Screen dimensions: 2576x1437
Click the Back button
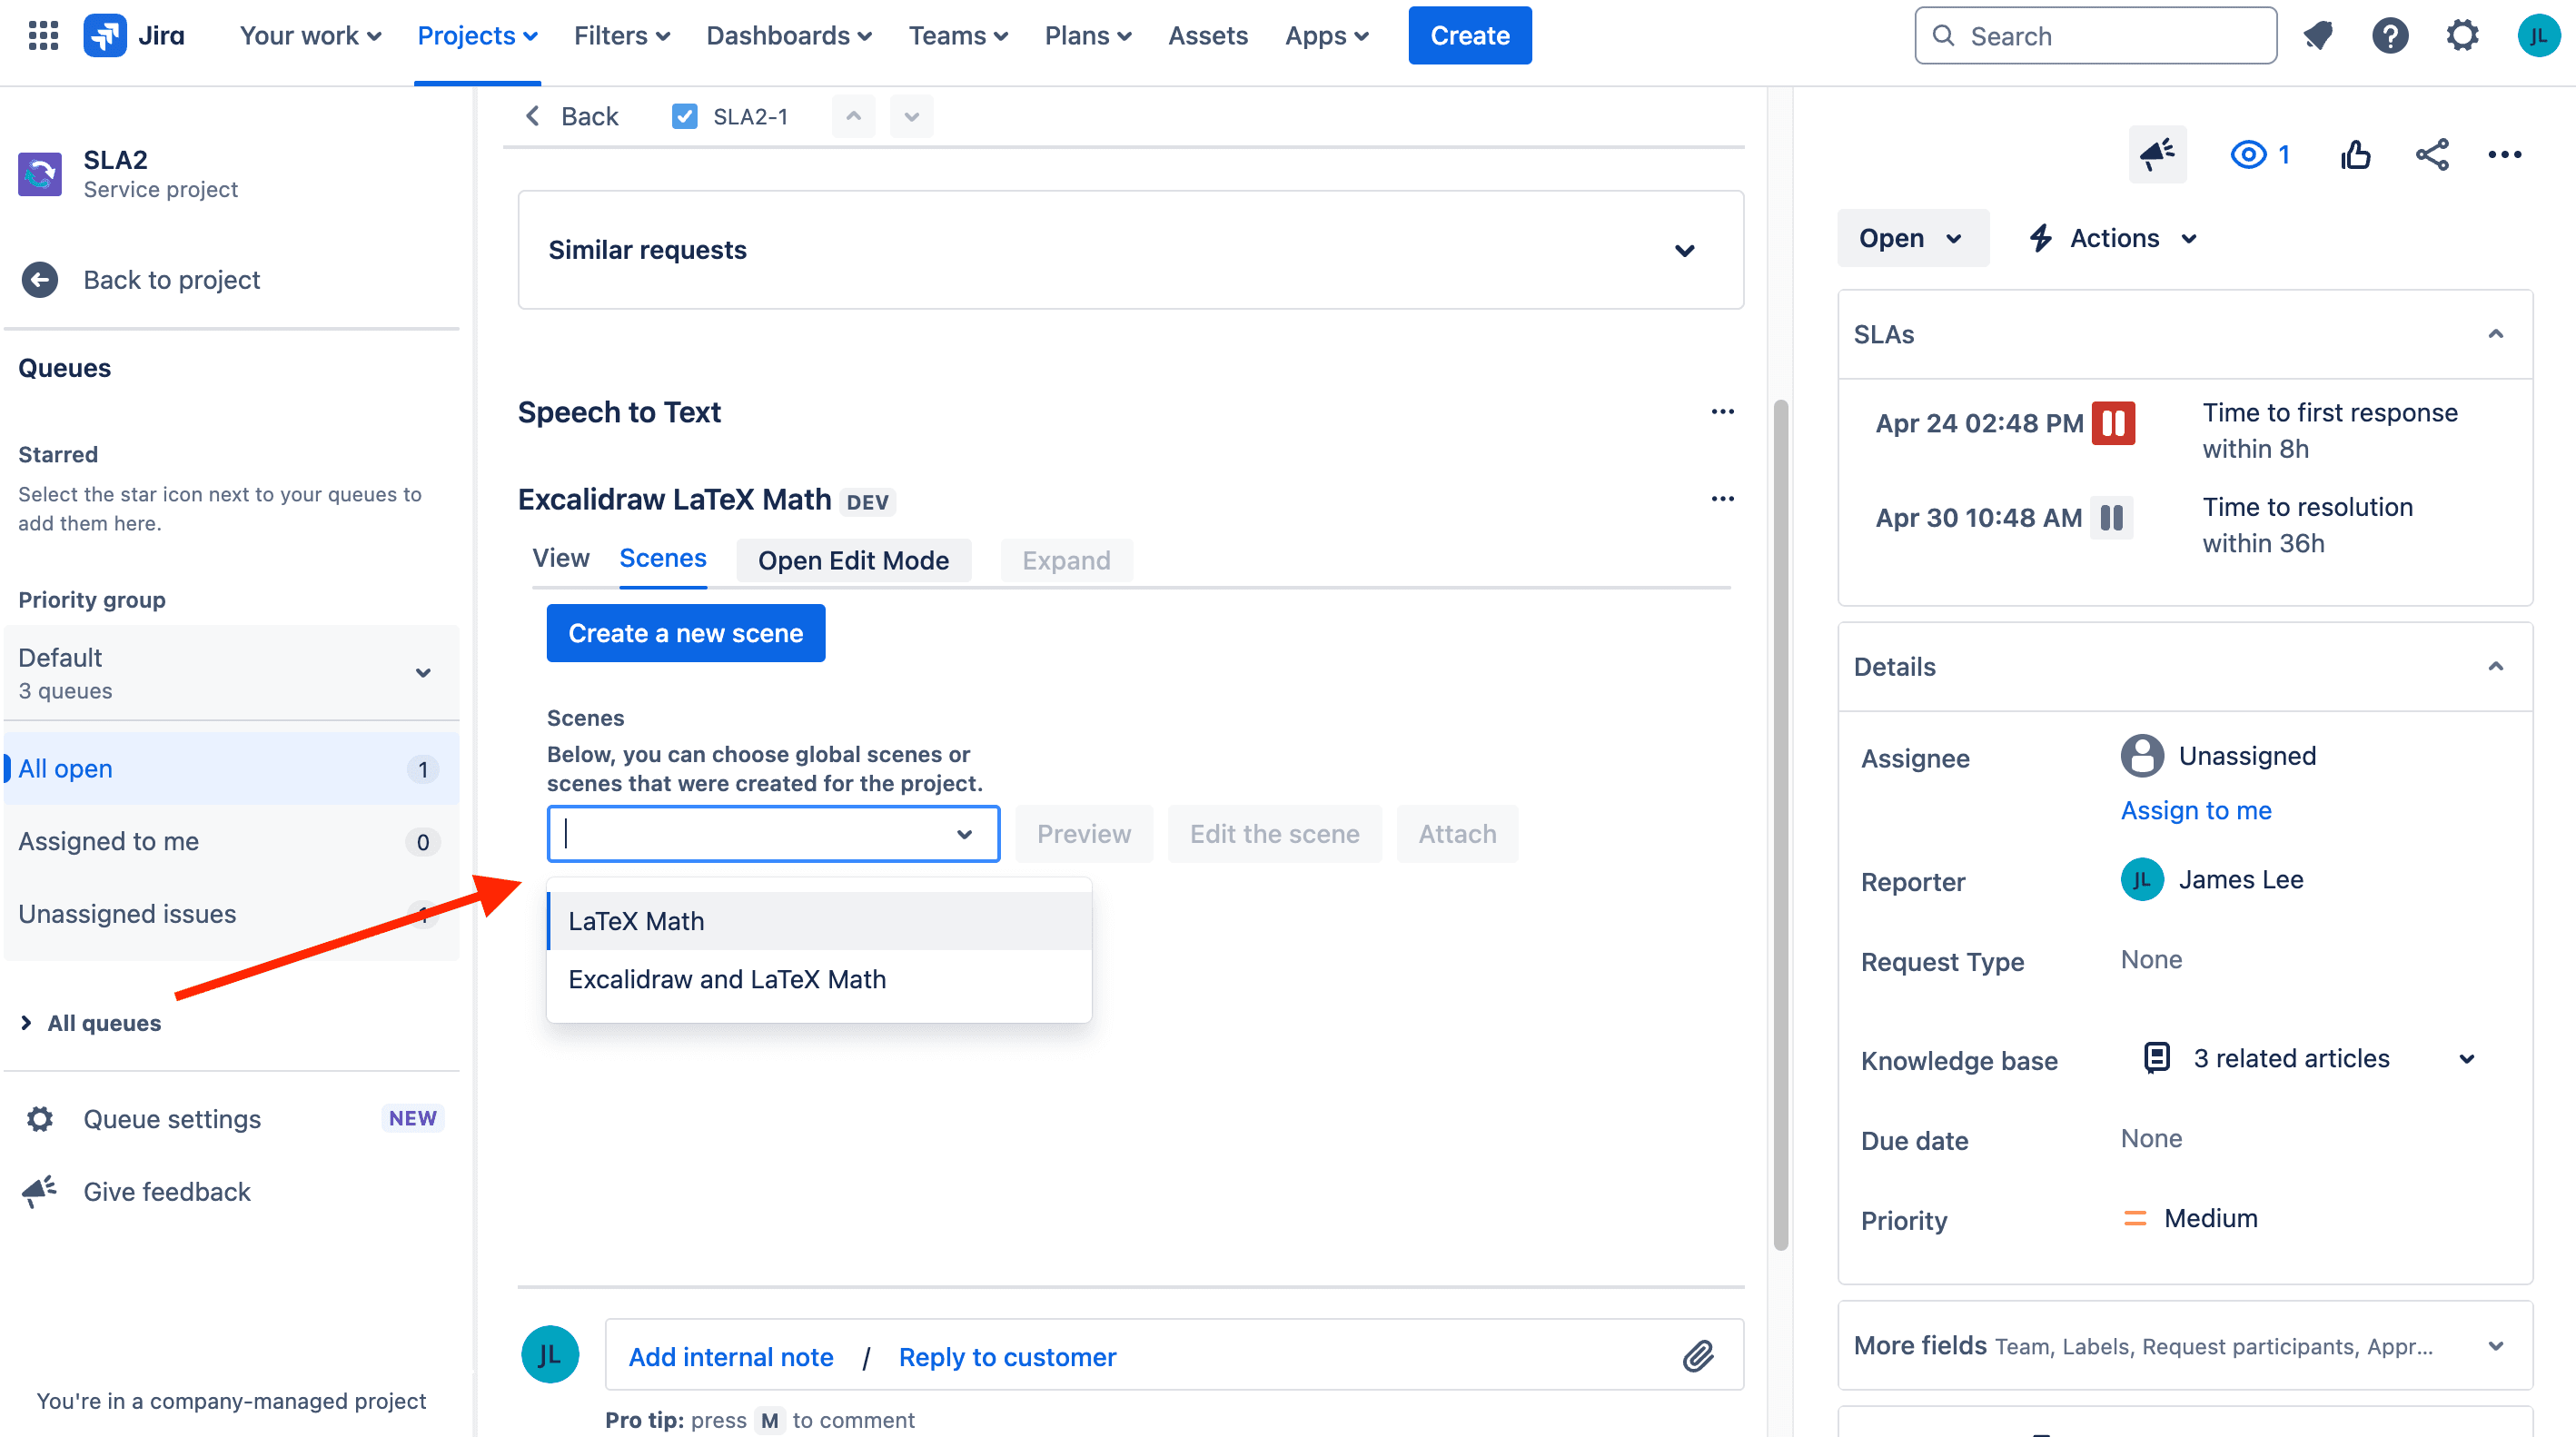(571, 116)
